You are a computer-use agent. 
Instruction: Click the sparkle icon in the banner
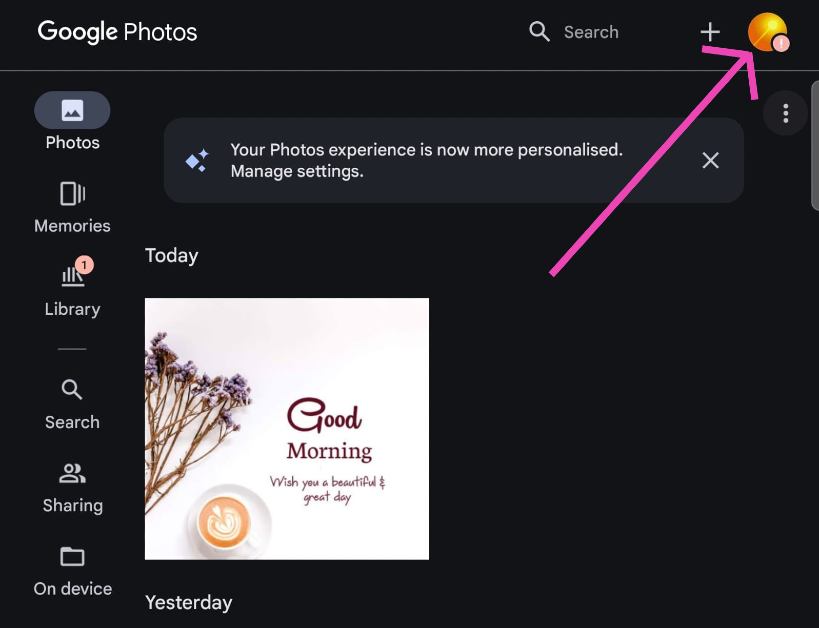[x=197, y=160]
